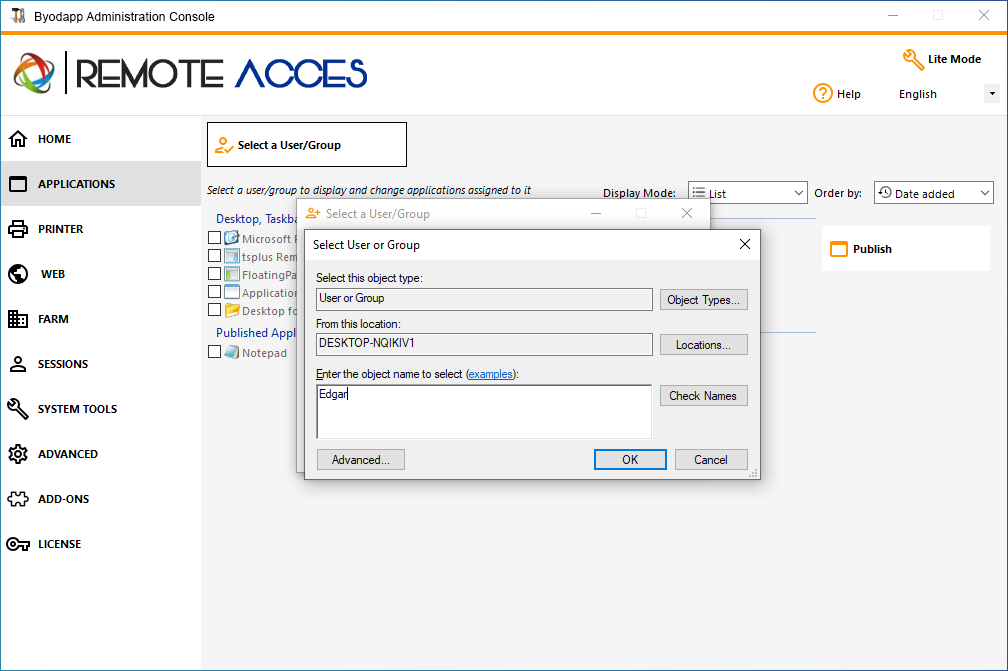Open the Advanced search button in dialog
This screenshot has width=1008, height=671.
click(361, 460)
